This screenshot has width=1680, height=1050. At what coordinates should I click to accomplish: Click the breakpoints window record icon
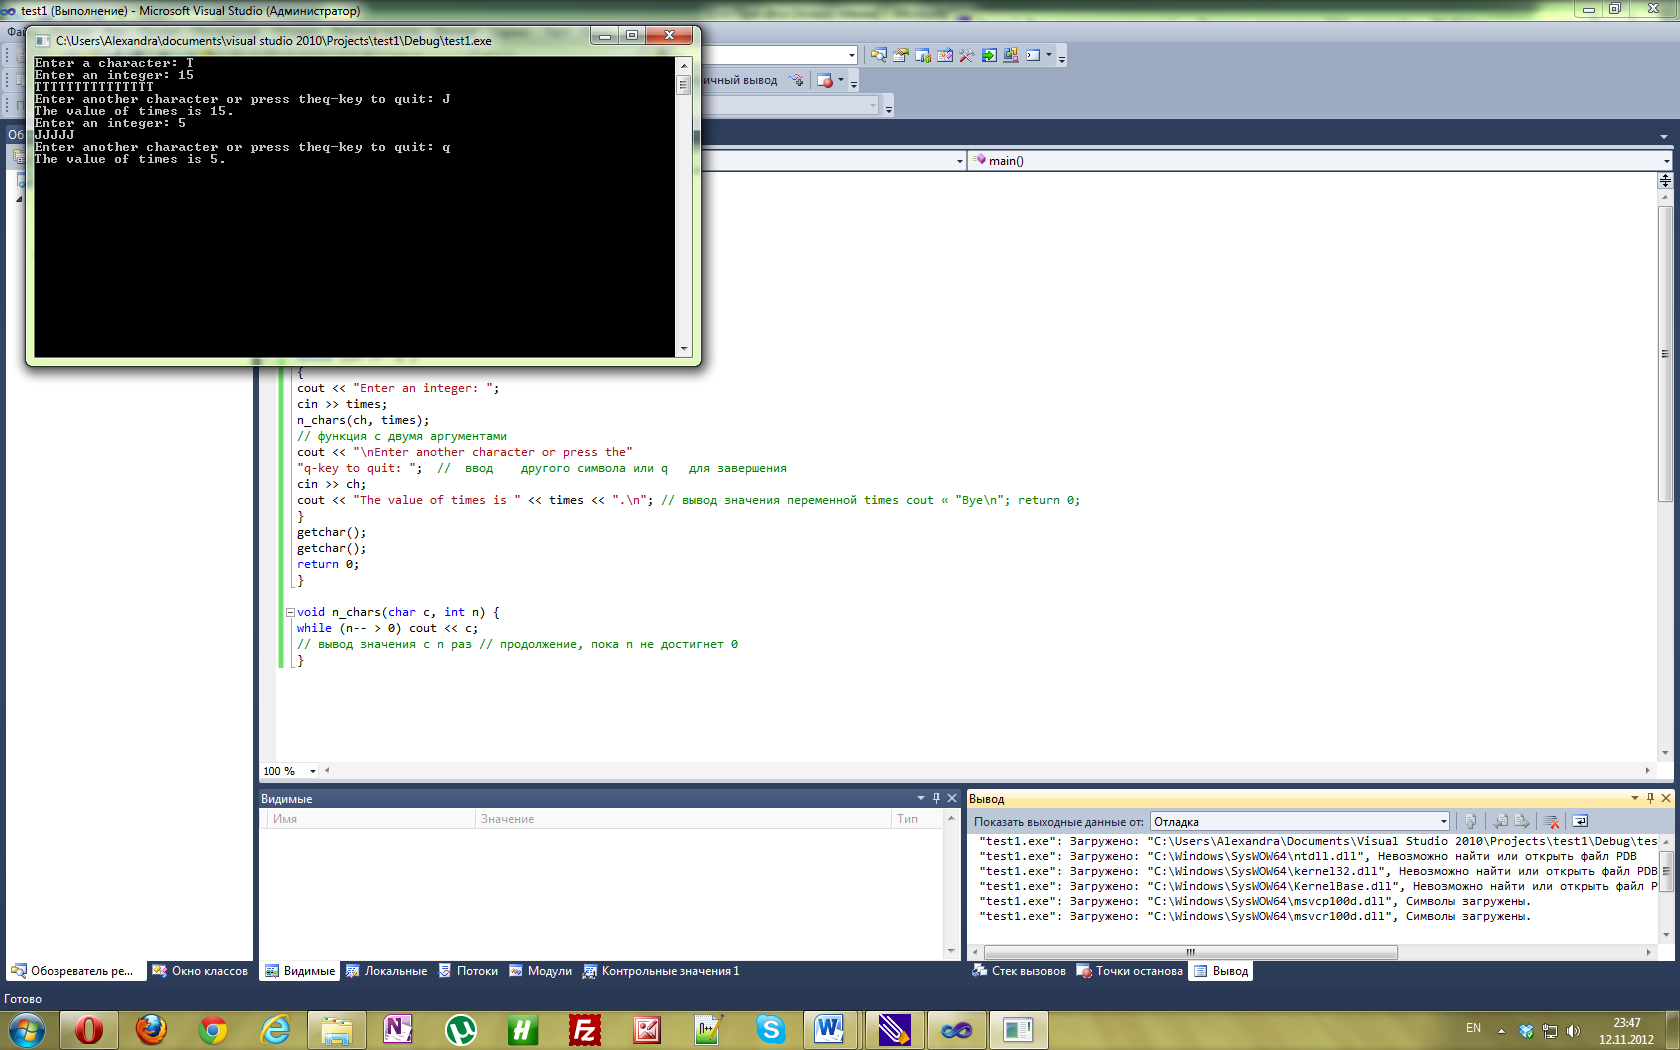tap(825, 80)
